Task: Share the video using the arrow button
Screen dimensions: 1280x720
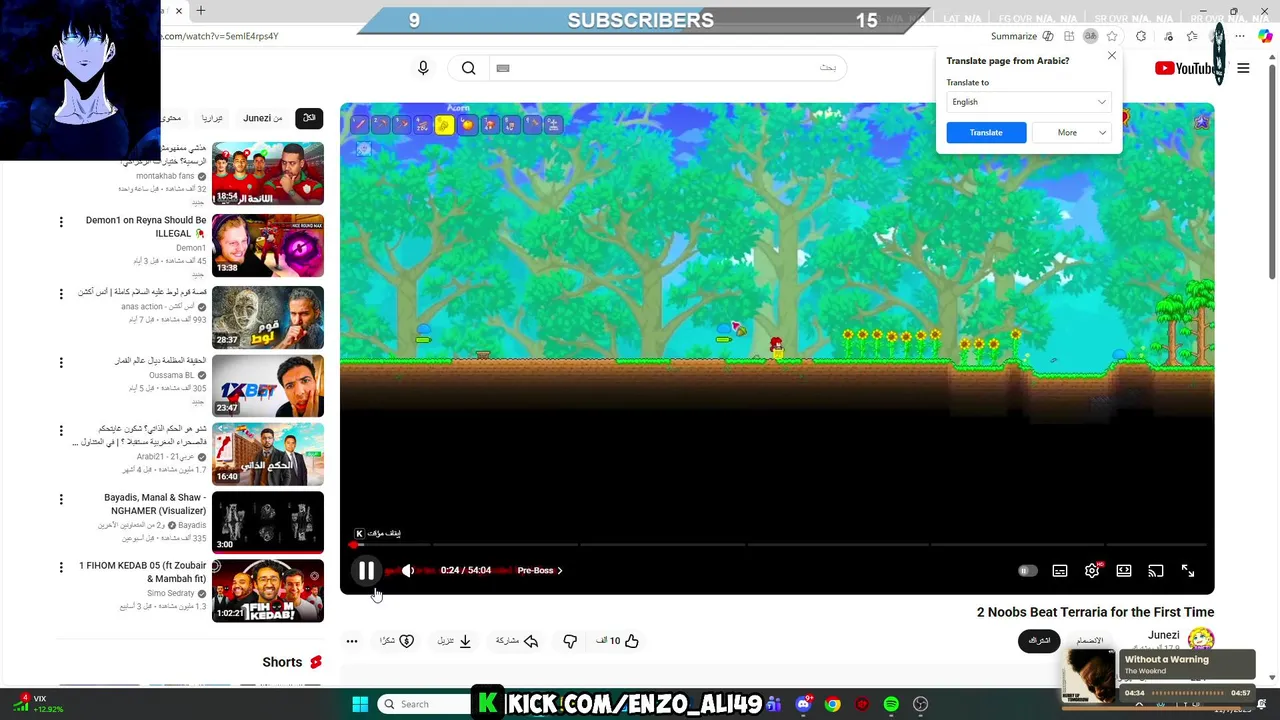Action: tap(518, 641)
